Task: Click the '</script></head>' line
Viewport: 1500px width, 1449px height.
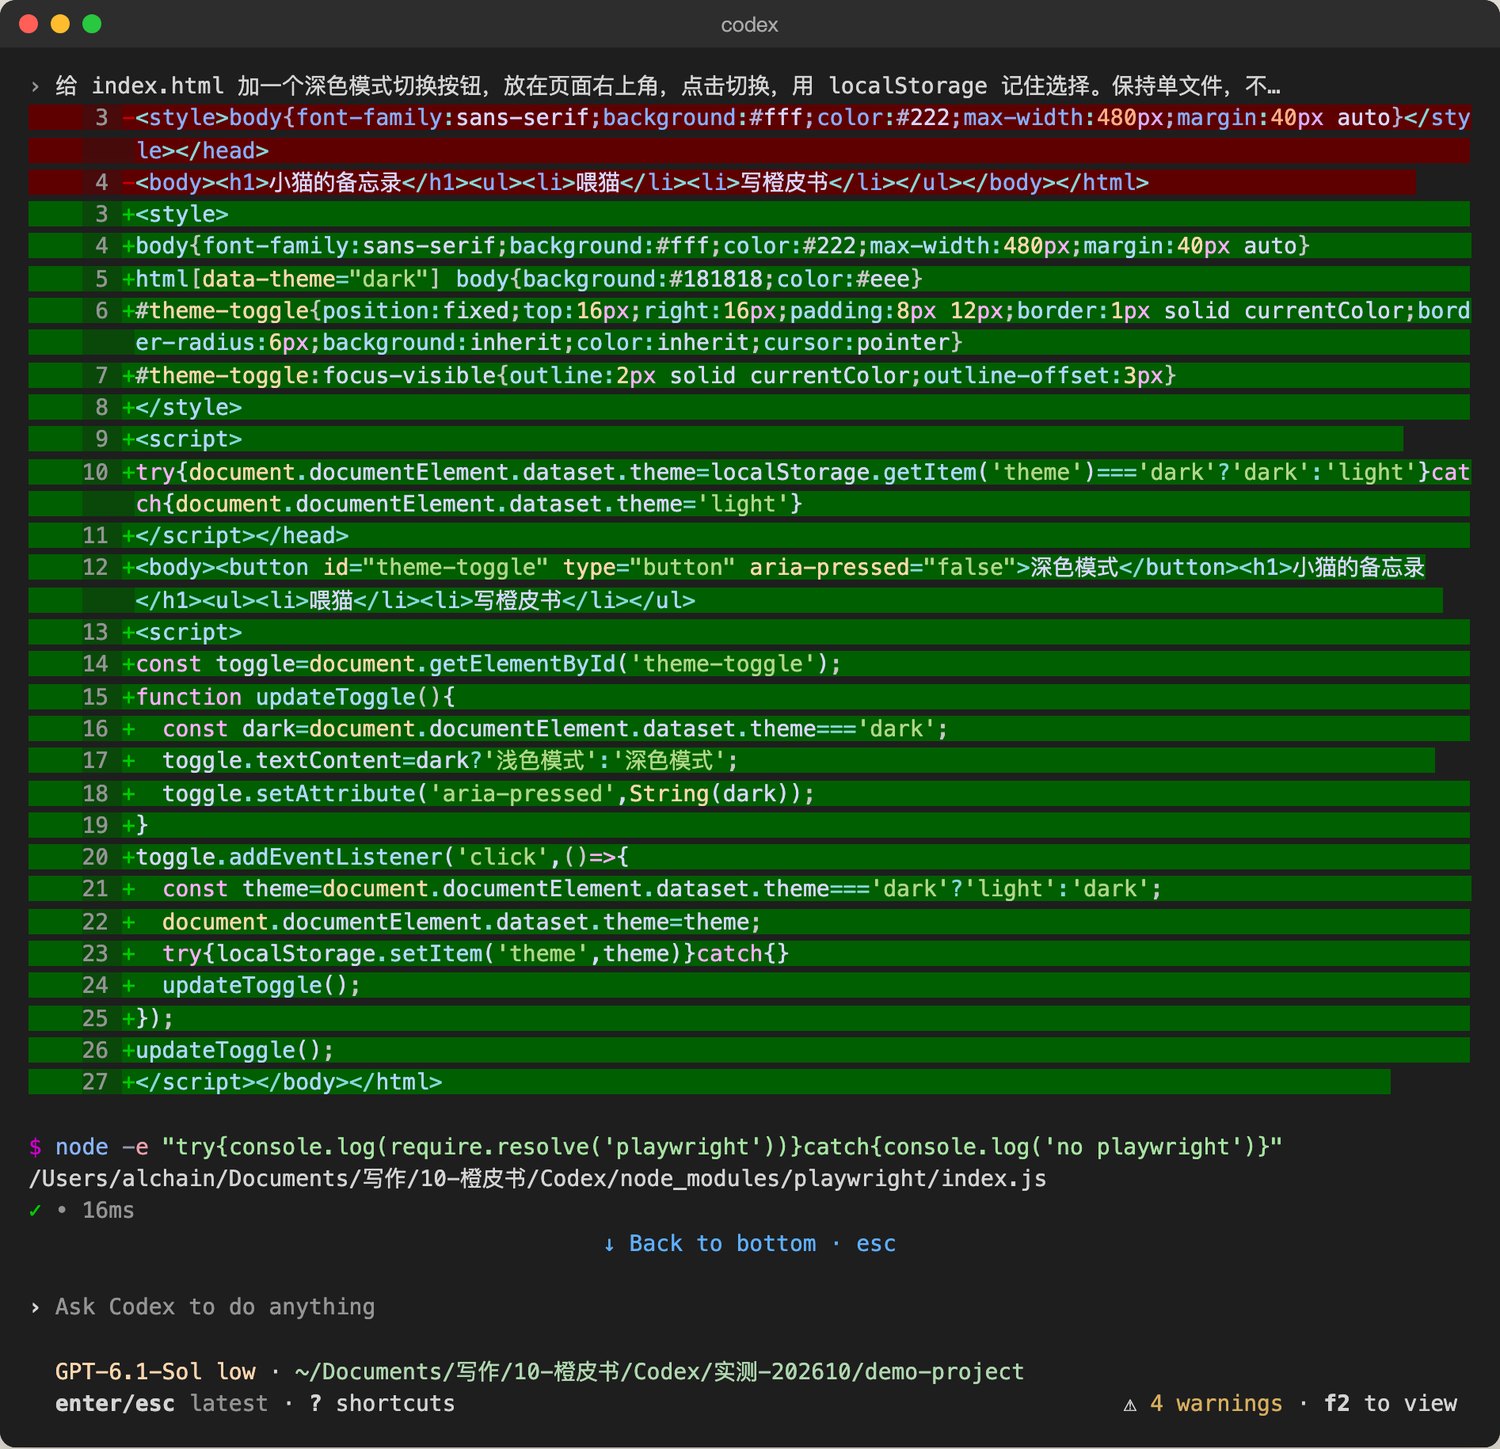Action: [x=750, y=536]
